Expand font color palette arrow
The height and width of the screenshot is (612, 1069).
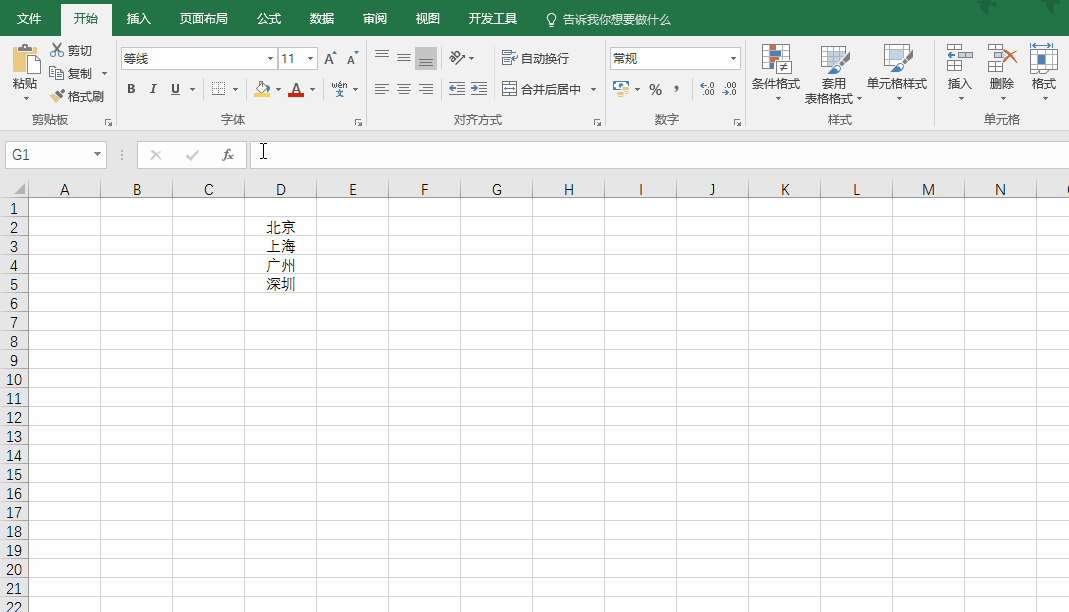pyautogui.click(x=312, y=89)
